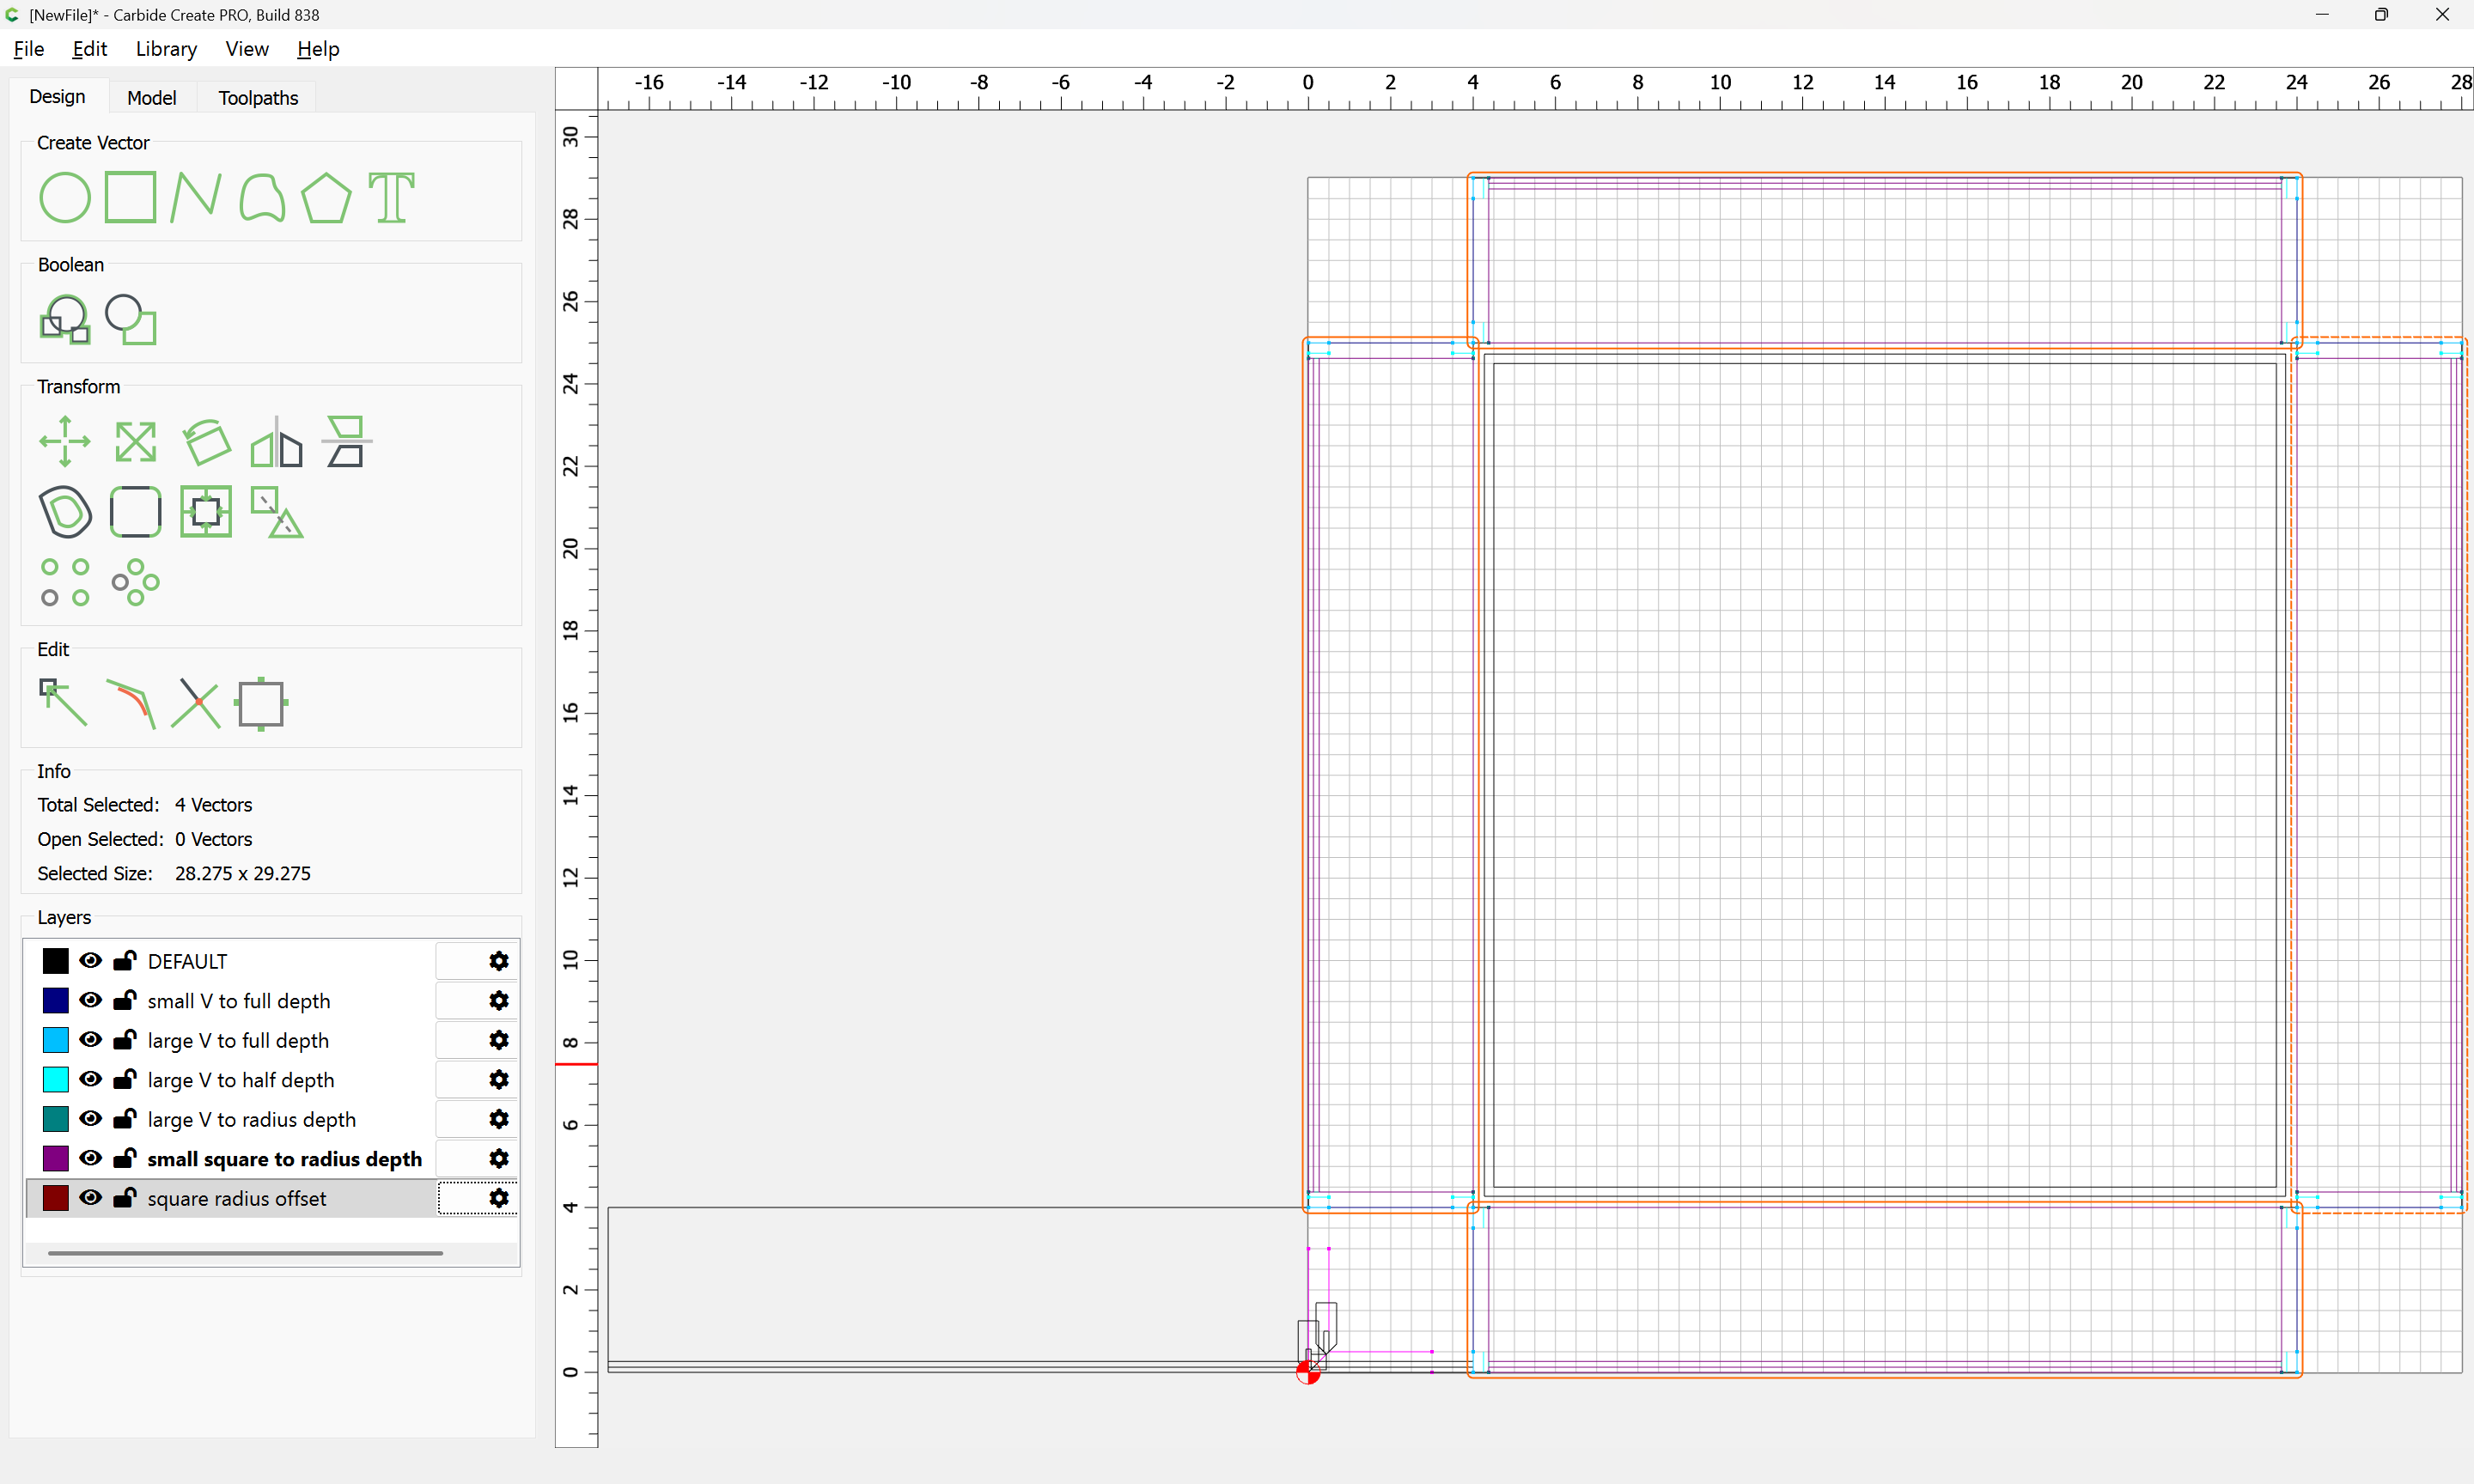
Task: Click the Boolean union icon
Action: (64, 320)
